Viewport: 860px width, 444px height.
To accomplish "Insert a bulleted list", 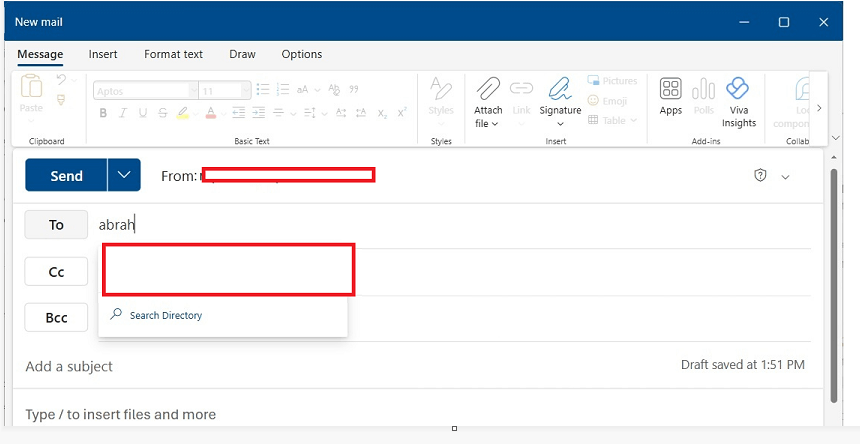I will pyautogui.click(x=263, y=89).
